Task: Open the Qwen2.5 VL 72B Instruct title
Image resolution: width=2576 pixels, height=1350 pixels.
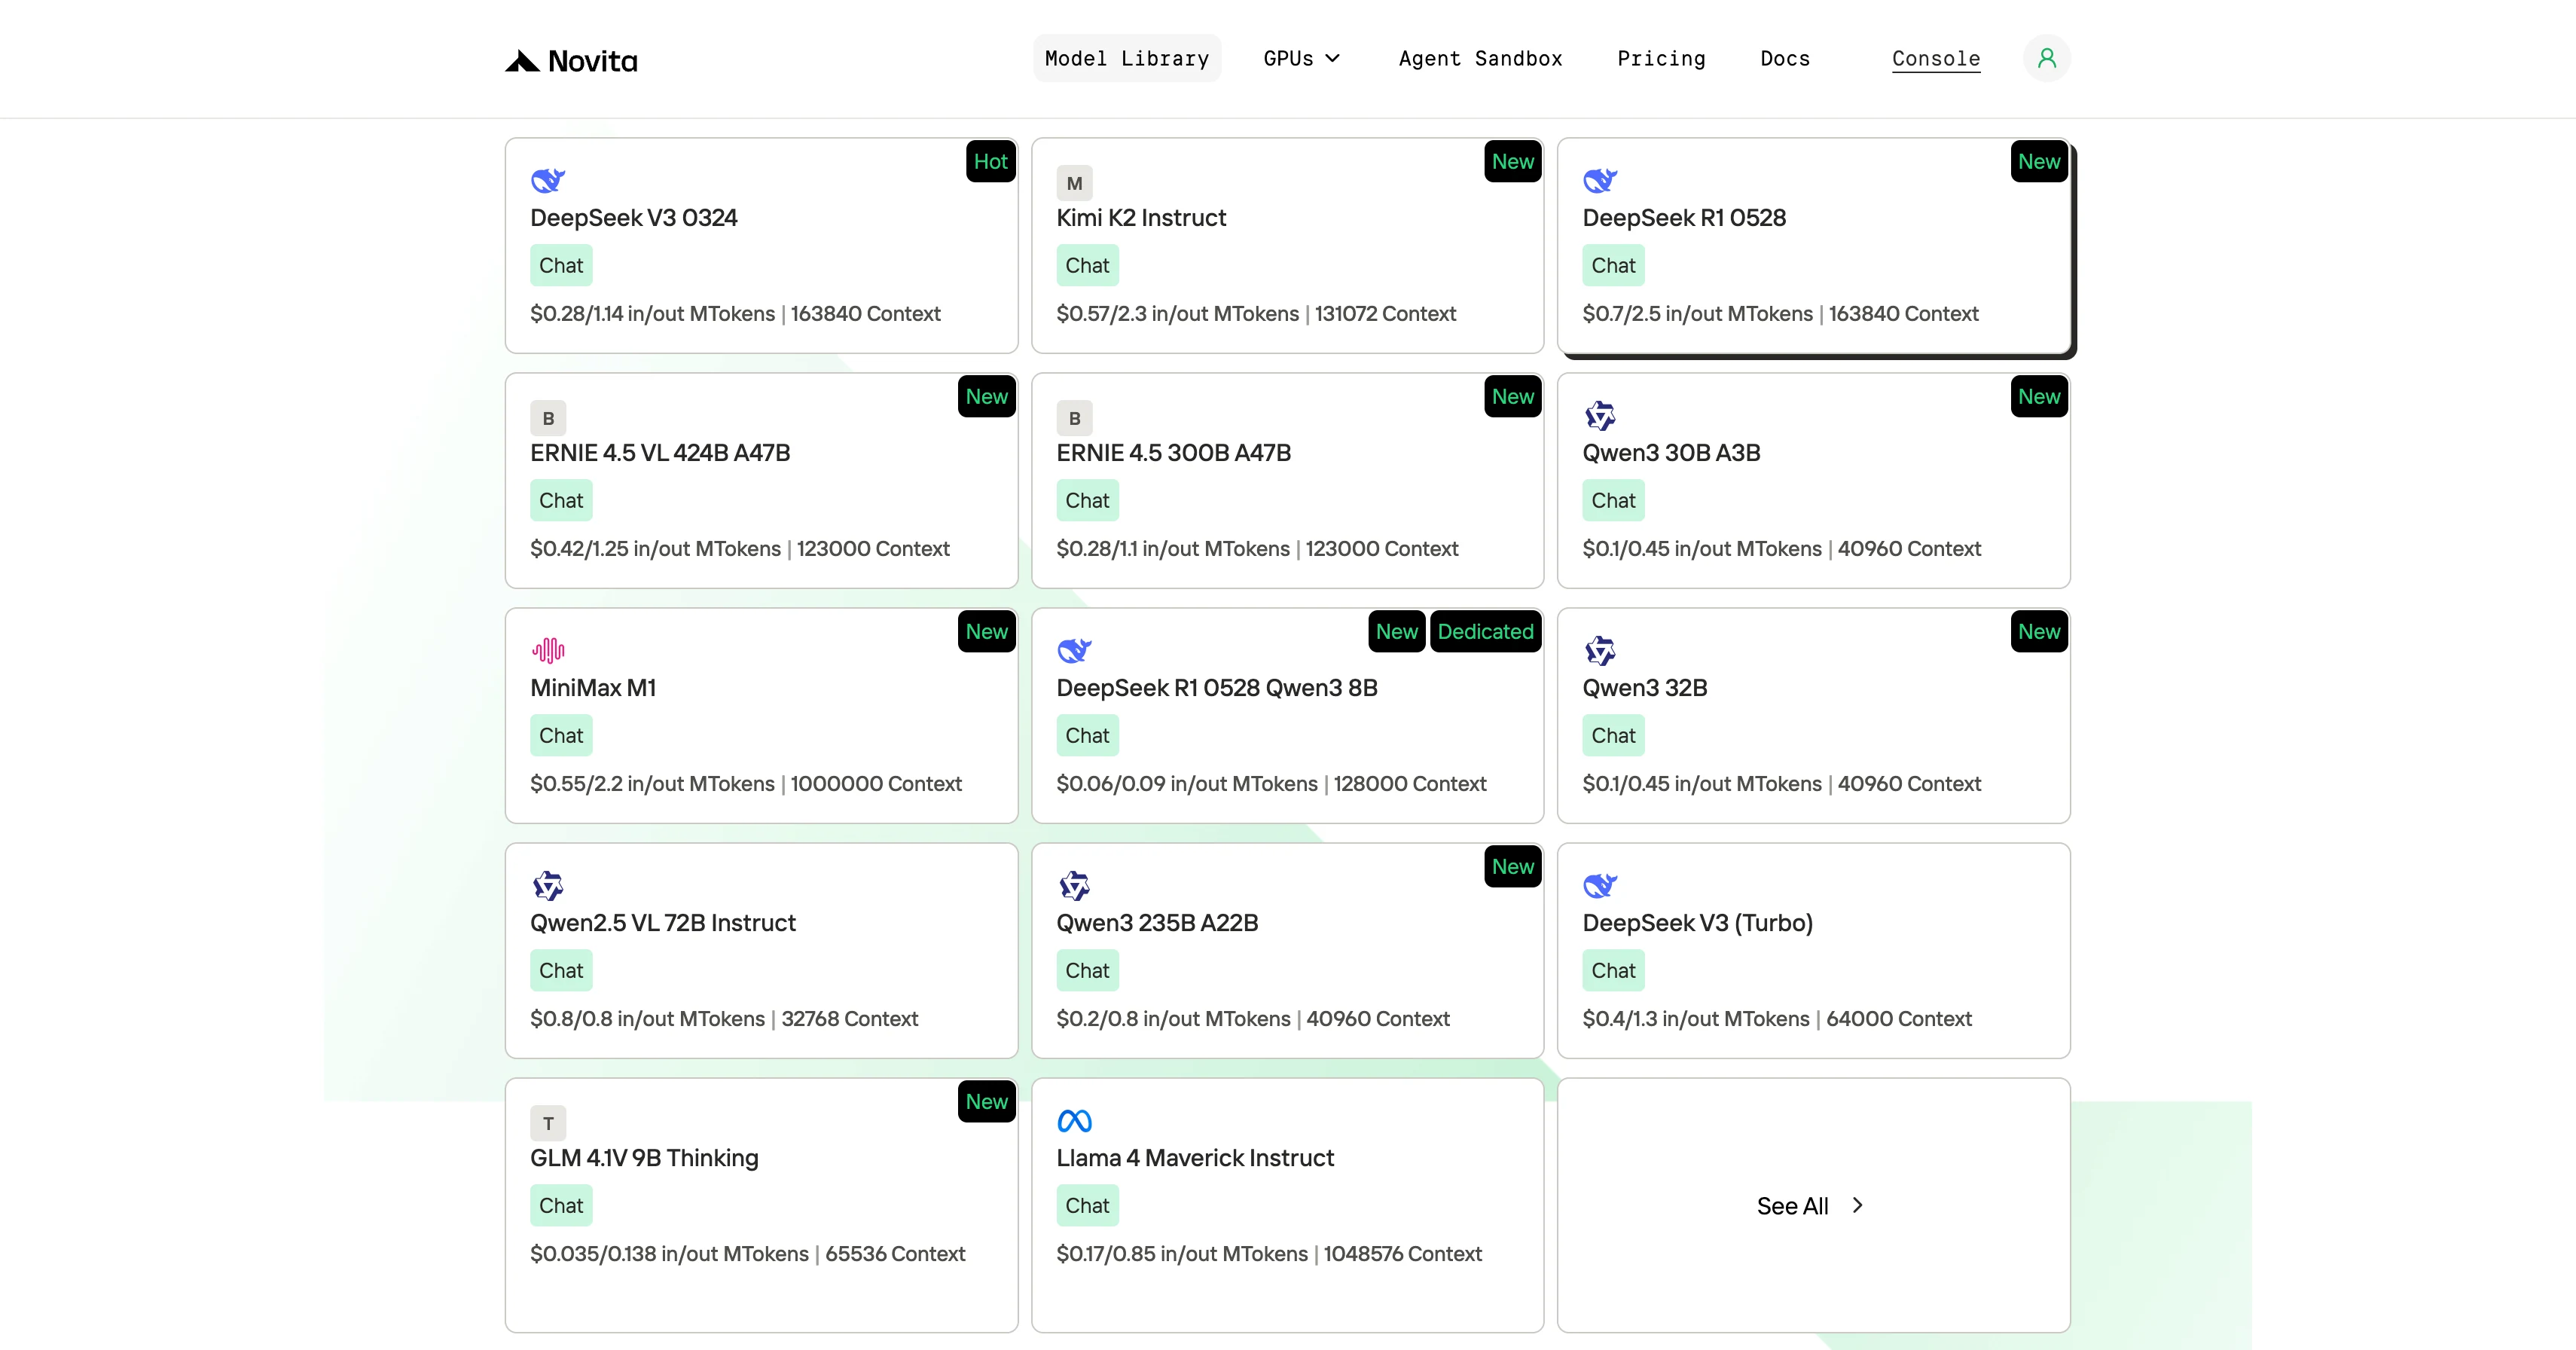Action: tap(663, 923)
